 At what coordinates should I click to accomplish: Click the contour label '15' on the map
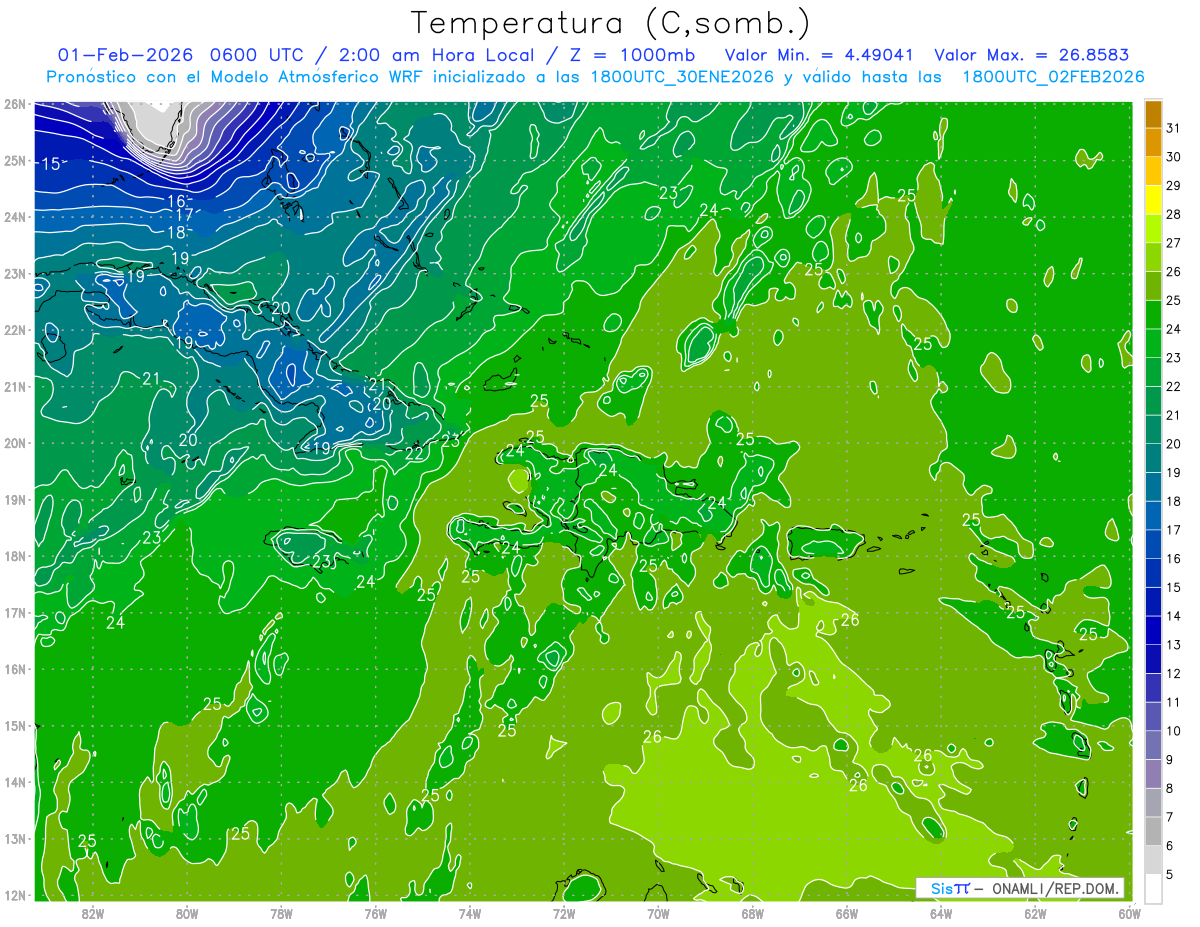[50, 164]
